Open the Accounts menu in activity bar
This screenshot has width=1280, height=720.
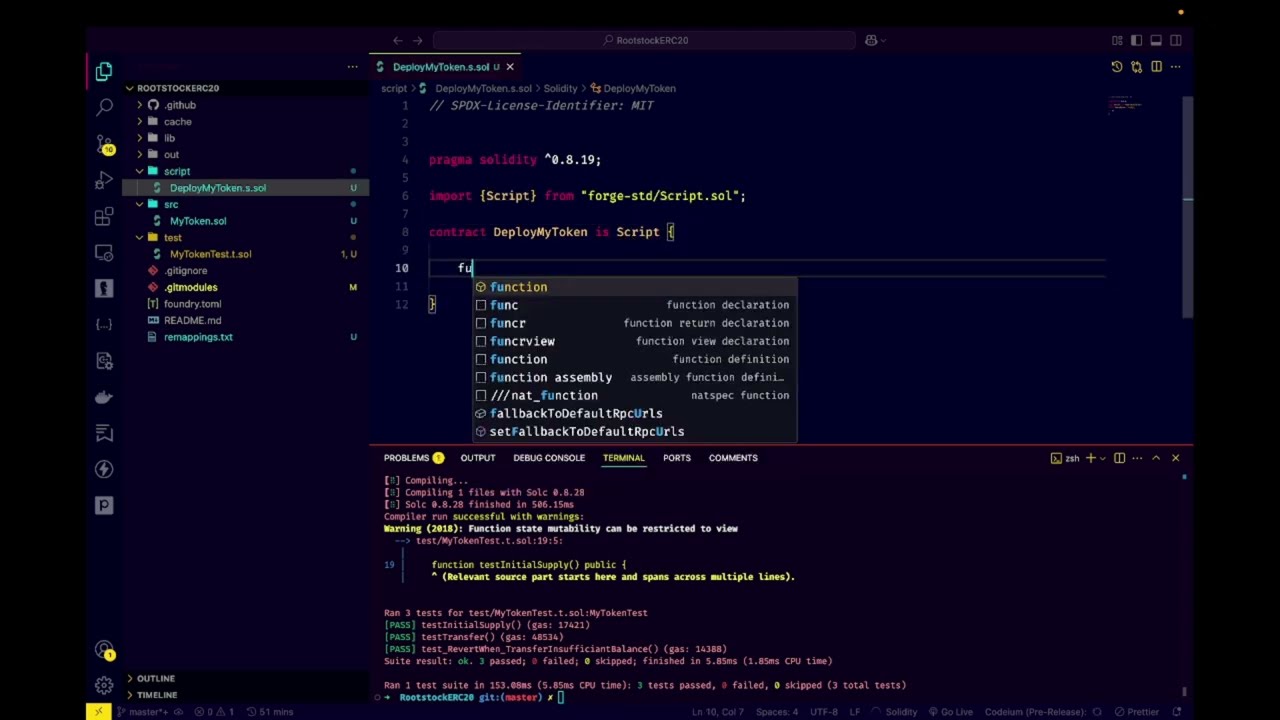tap(104, 650)
